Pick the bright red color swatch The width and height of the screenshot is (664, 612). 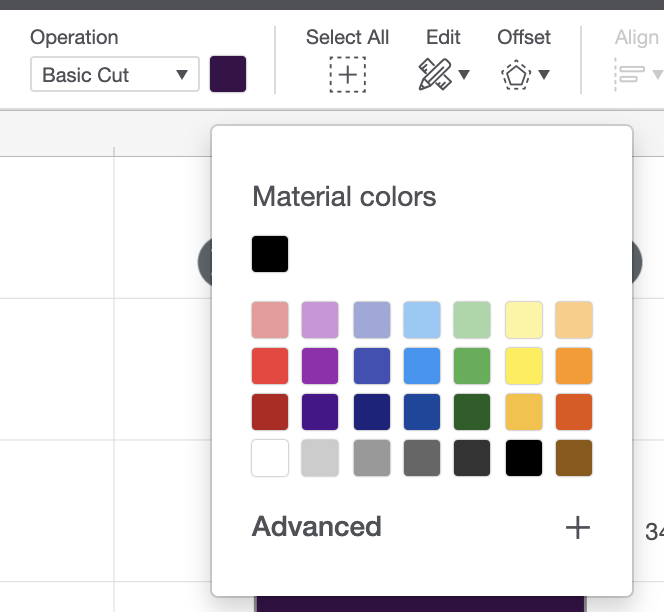[x=270, y=366]
